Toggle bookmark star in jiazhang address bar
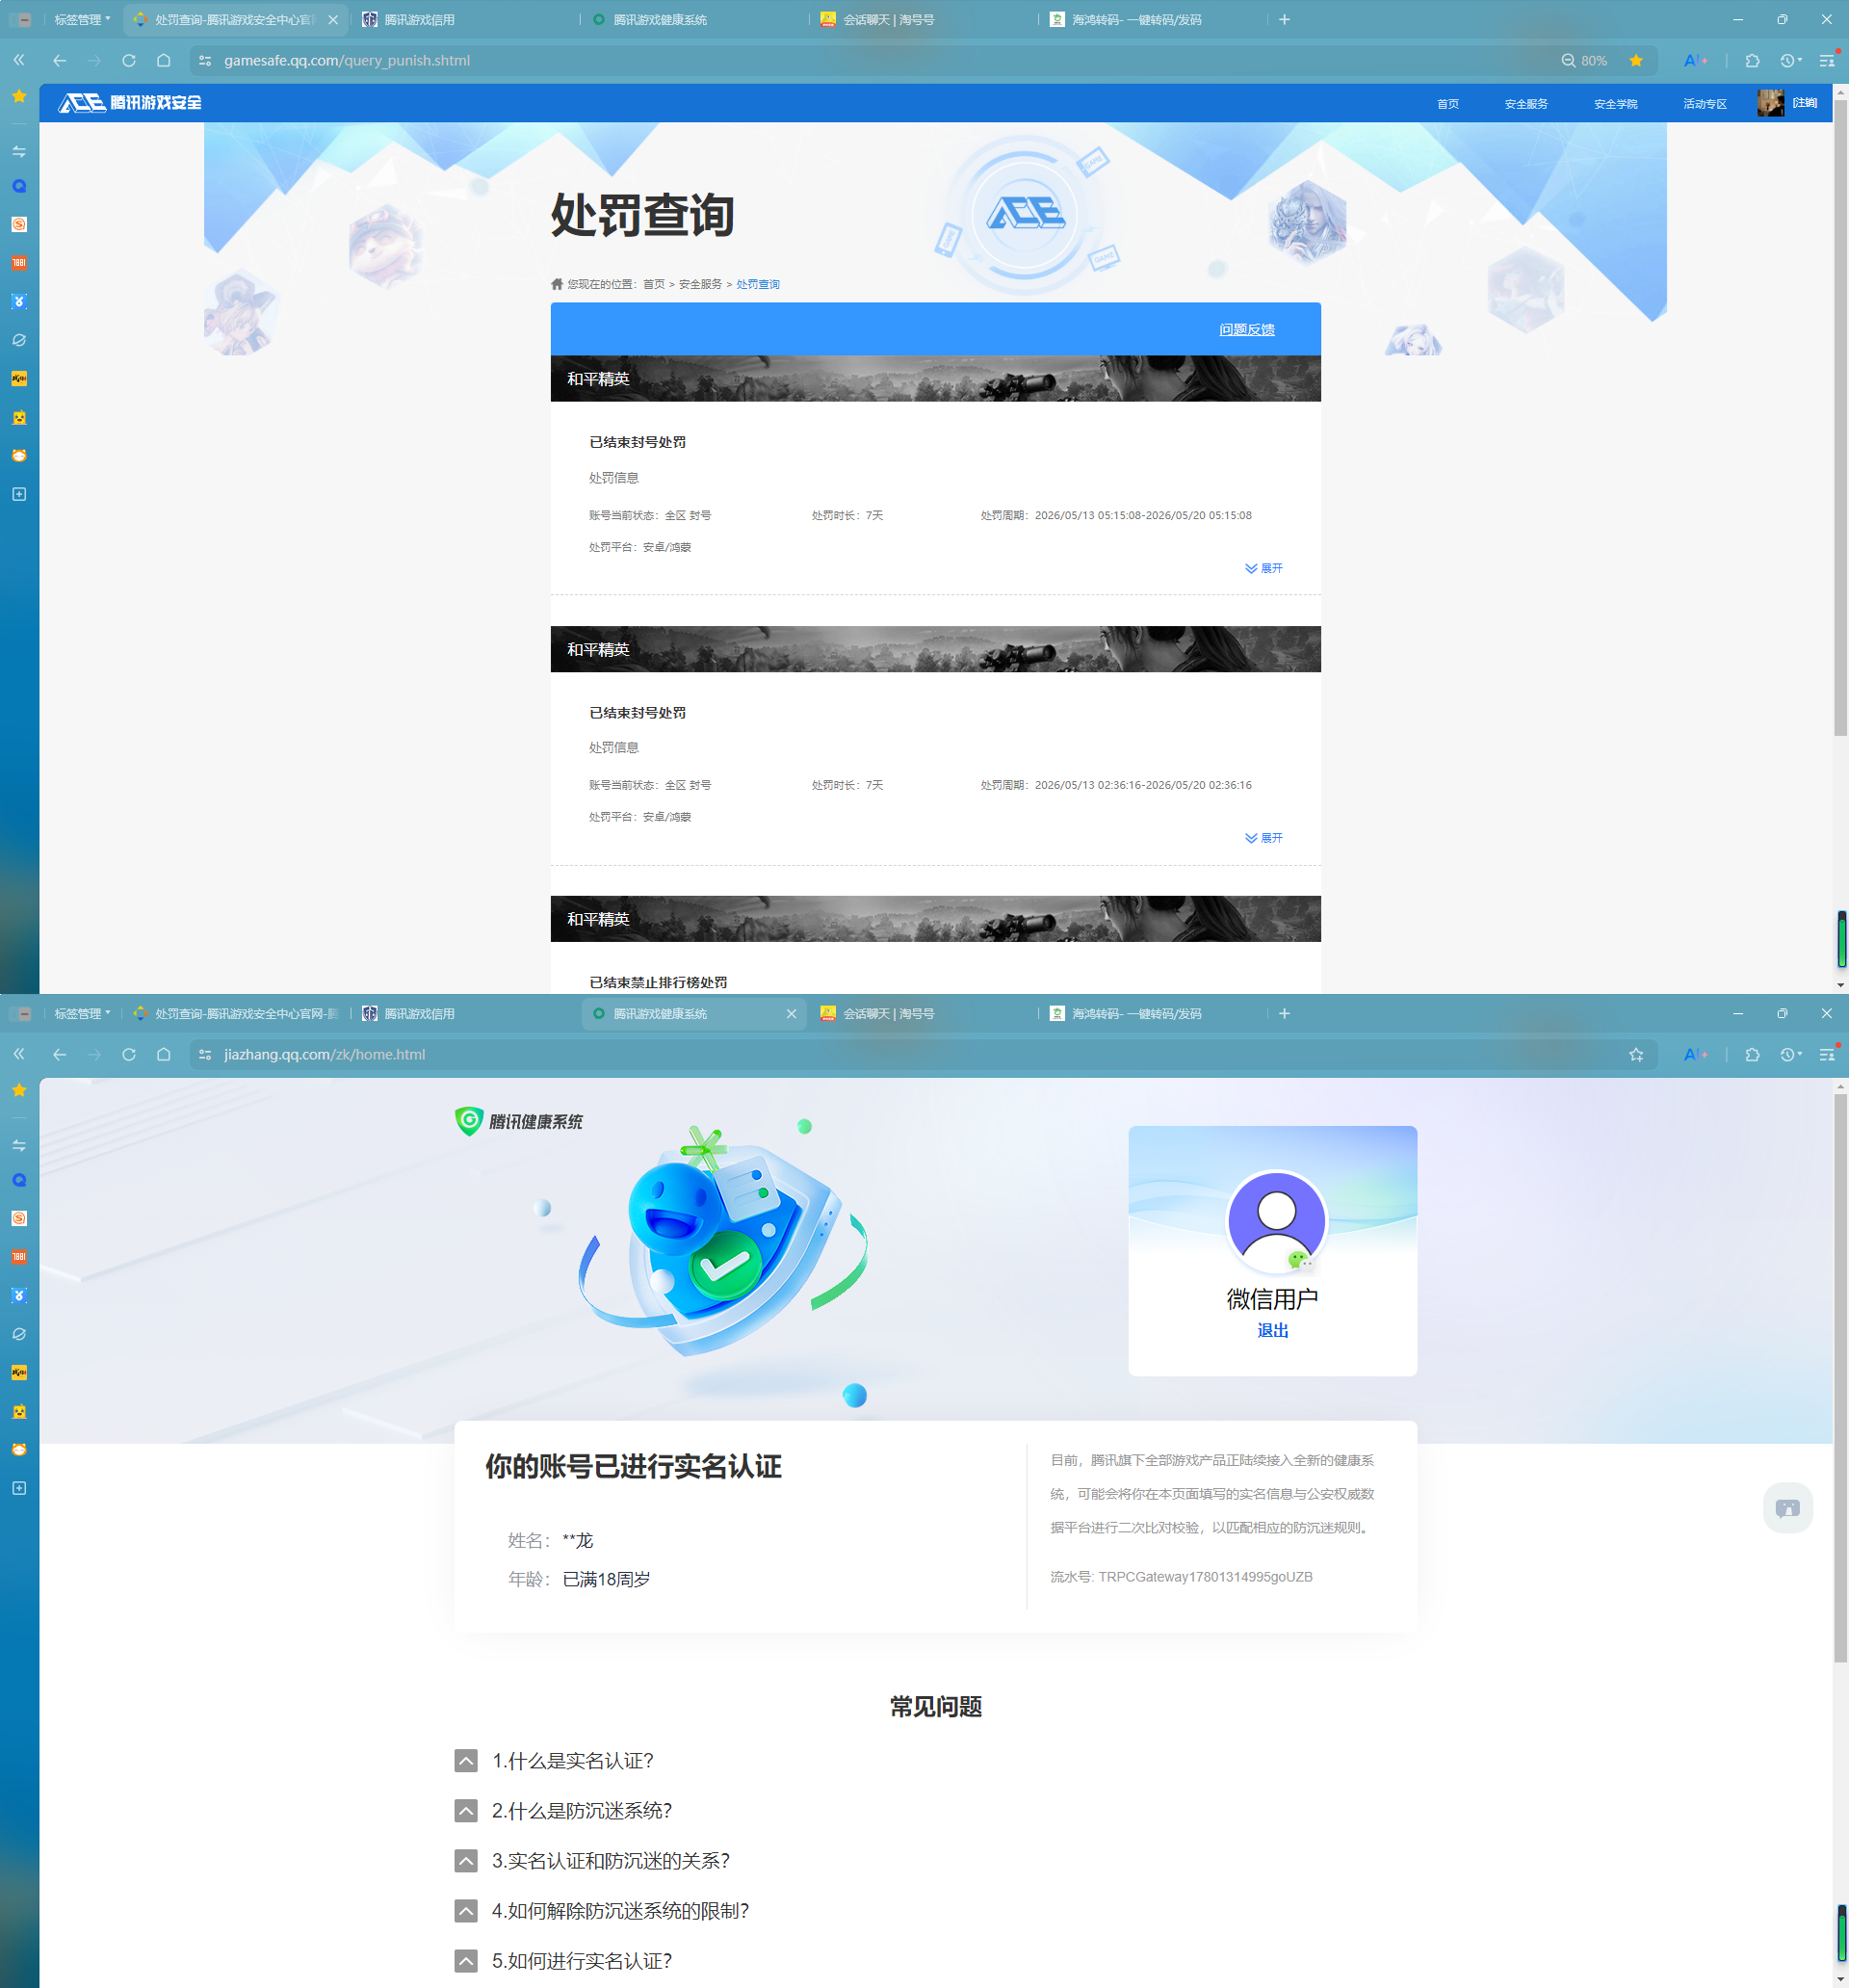This screenshot has height=1988, width=1849. coord(1636,1054)
